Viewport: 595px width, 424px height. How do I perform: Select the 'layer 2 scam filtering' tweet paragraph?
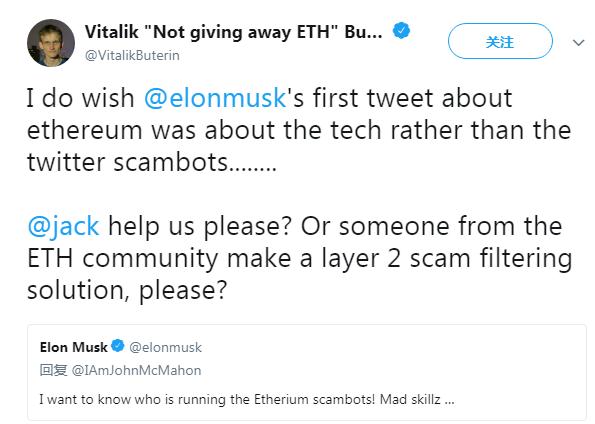pos(300,258)
